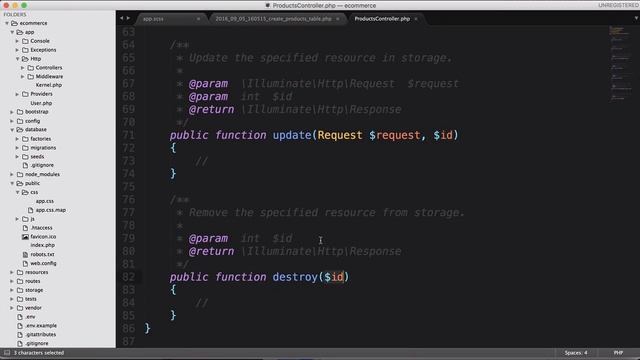This screenshot has height=360, width=640.
Task: Click line number 71 in gutter
Action: 128,135
